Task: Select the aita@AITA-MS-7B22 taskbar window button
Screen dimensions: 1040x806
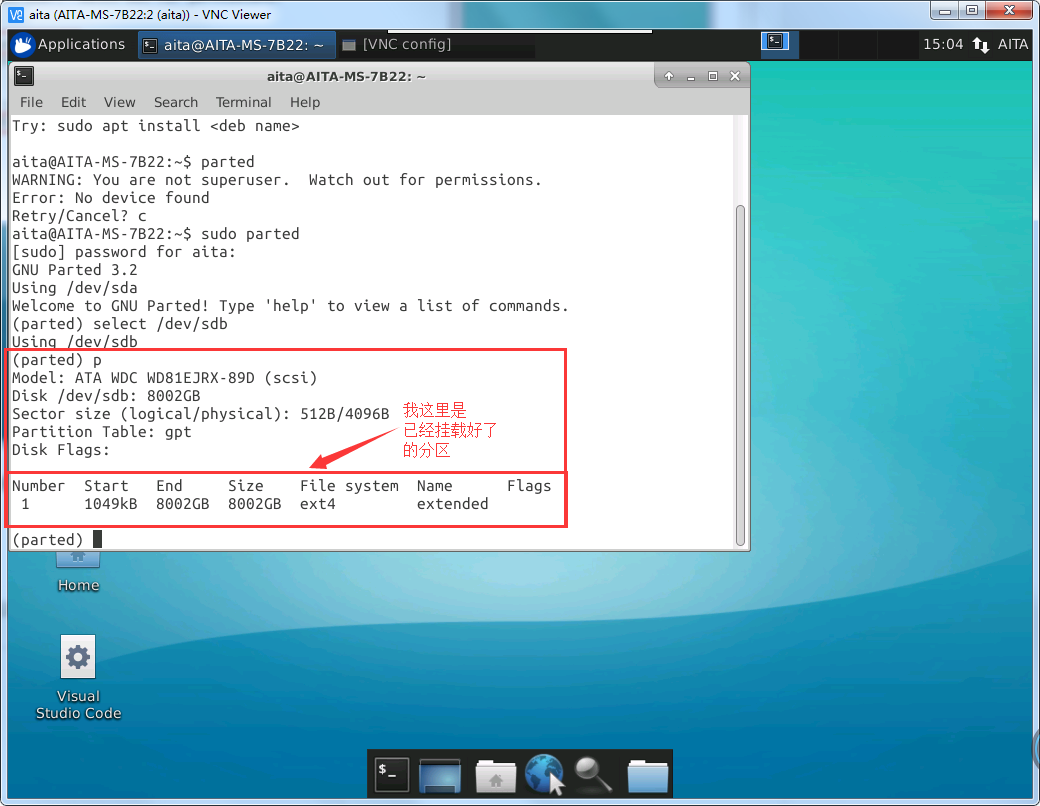Action: [236, 44]
